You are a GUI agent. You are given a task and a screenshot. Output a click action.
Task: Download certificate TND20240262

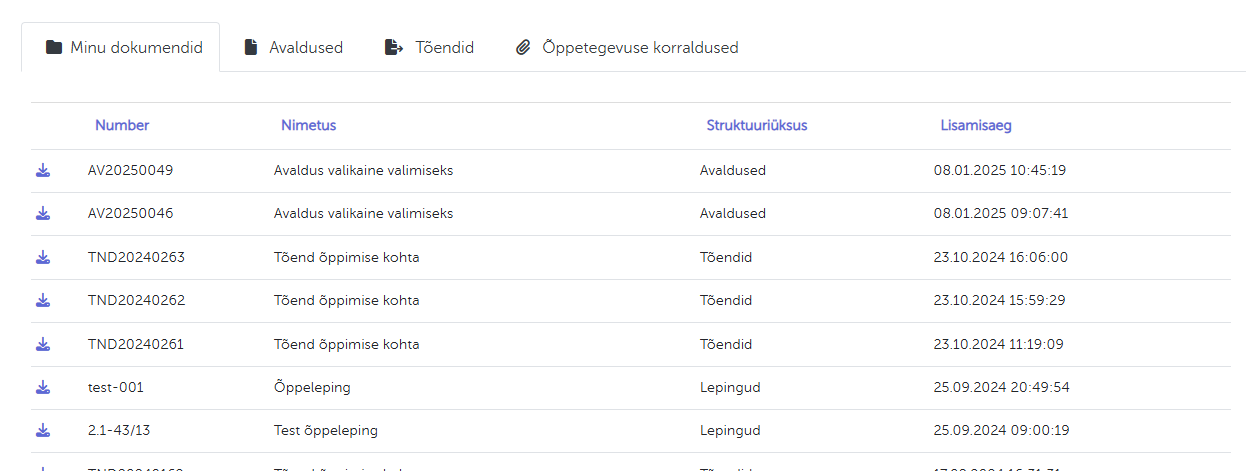click(43, 300)
